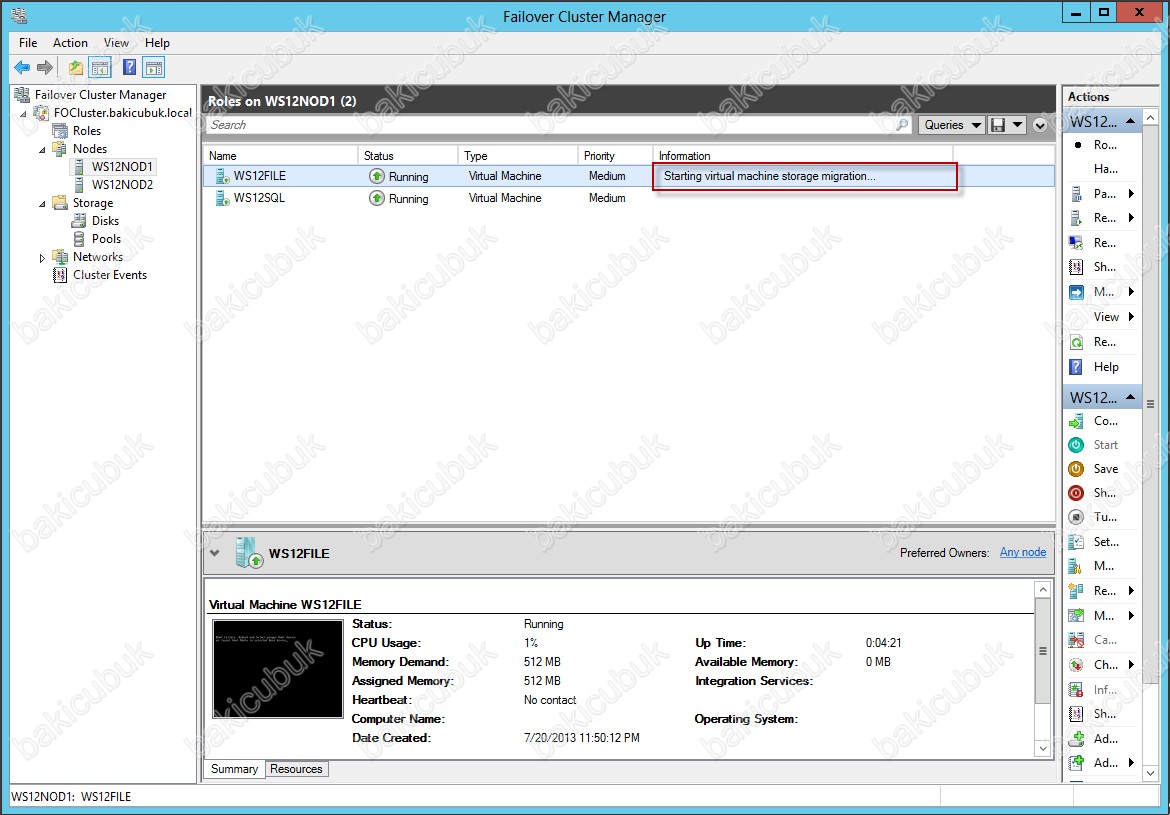This screenshot has width=1170, height=815.
Task: Click the Up one level toolbar icon
Action: click(75, 68)
